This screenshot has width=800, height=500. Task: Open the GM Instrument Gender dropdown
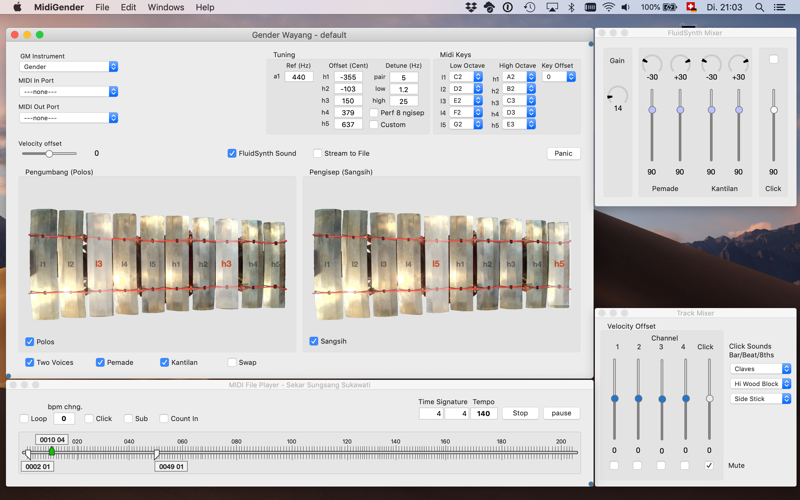click(x=68, y=67)
